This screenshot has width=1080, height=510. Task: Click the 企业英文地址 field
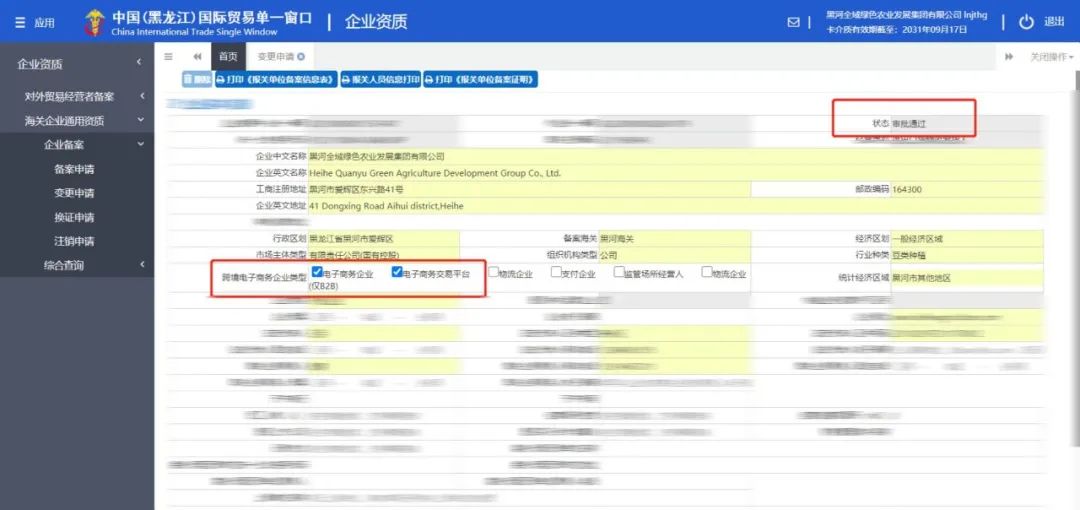[676, 205]
